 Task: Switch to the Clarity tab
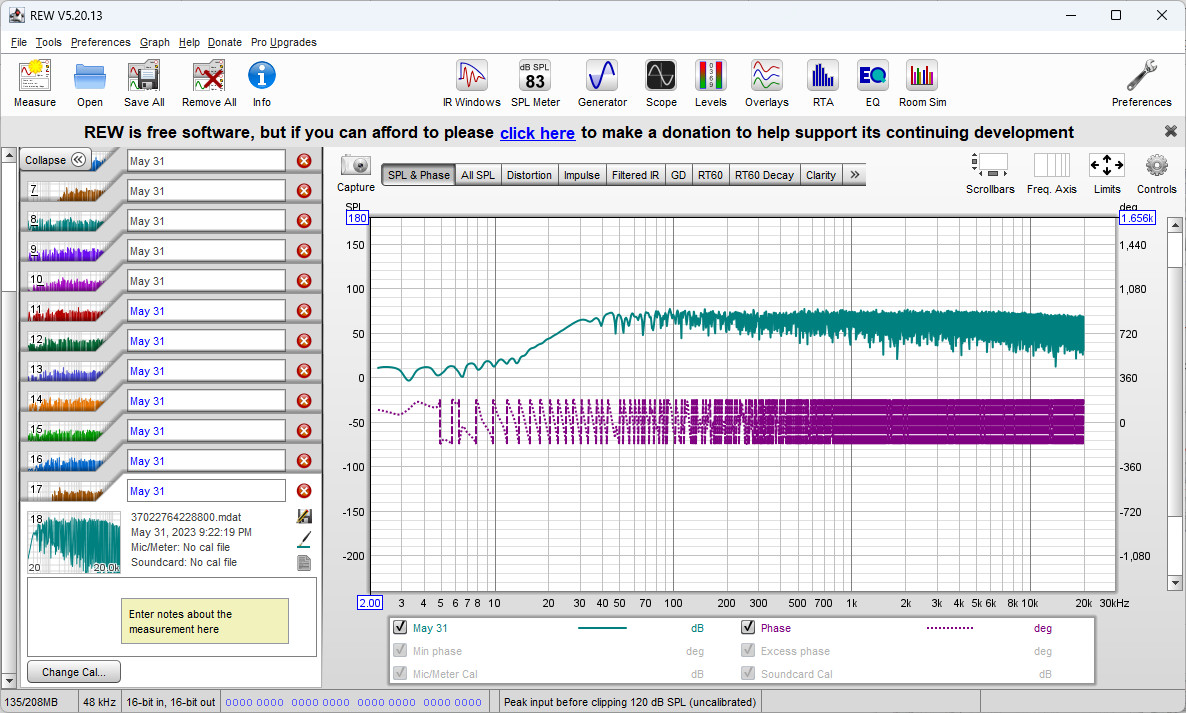(x=821, y=175)
